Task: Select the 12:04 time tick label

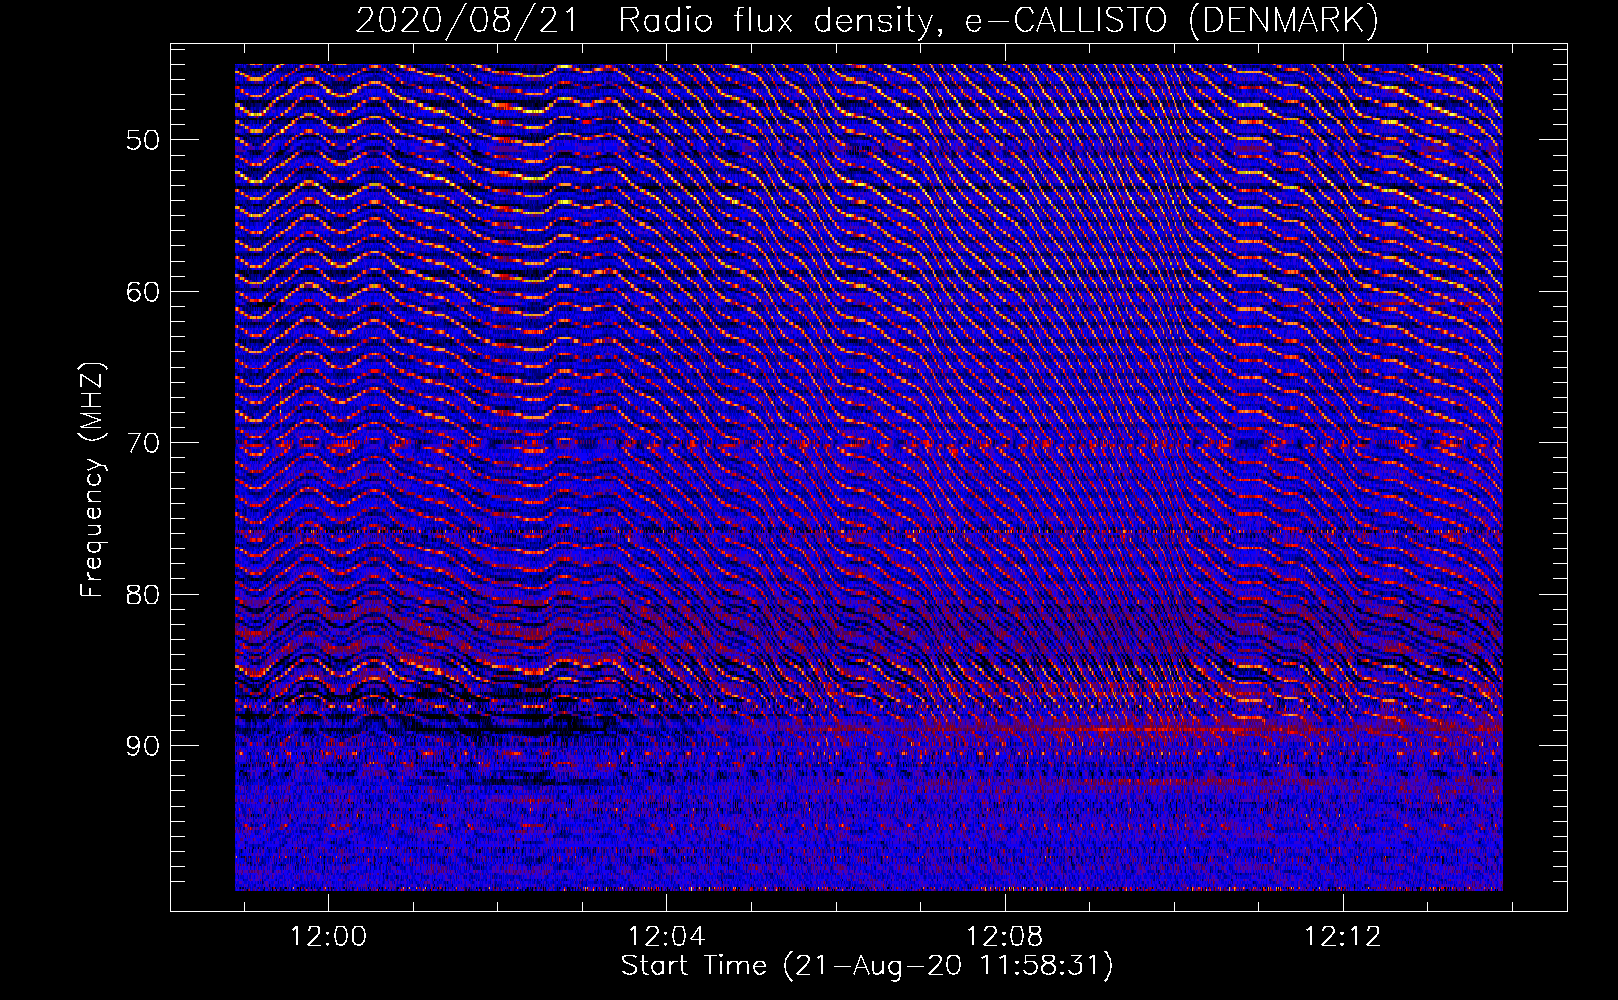Action: (x=666, y=937)
